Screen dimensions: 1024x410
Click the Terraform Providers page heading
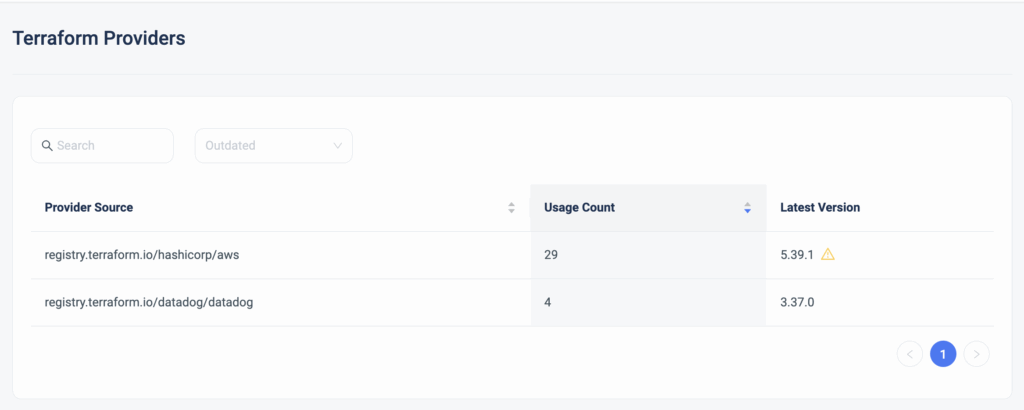pos(99,39)
